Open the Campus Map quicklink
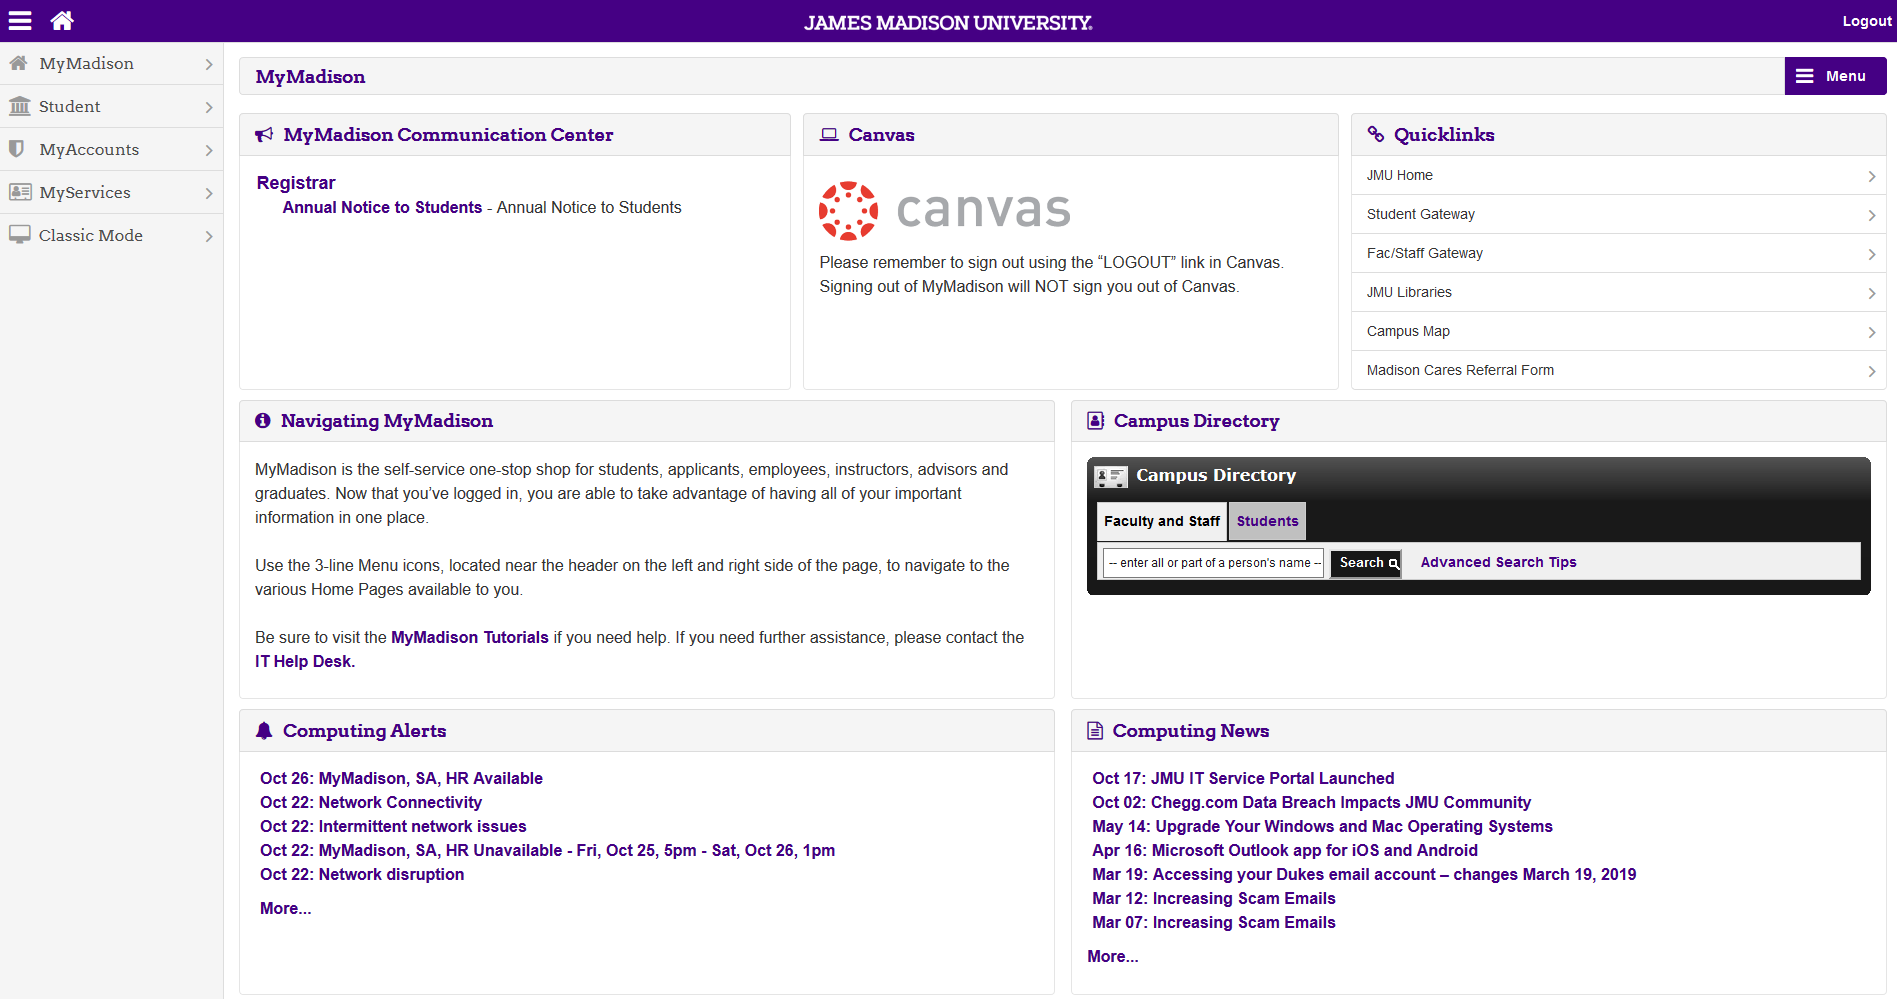The height and width of the screenshot is (999, 1897). coord(1618,331)
